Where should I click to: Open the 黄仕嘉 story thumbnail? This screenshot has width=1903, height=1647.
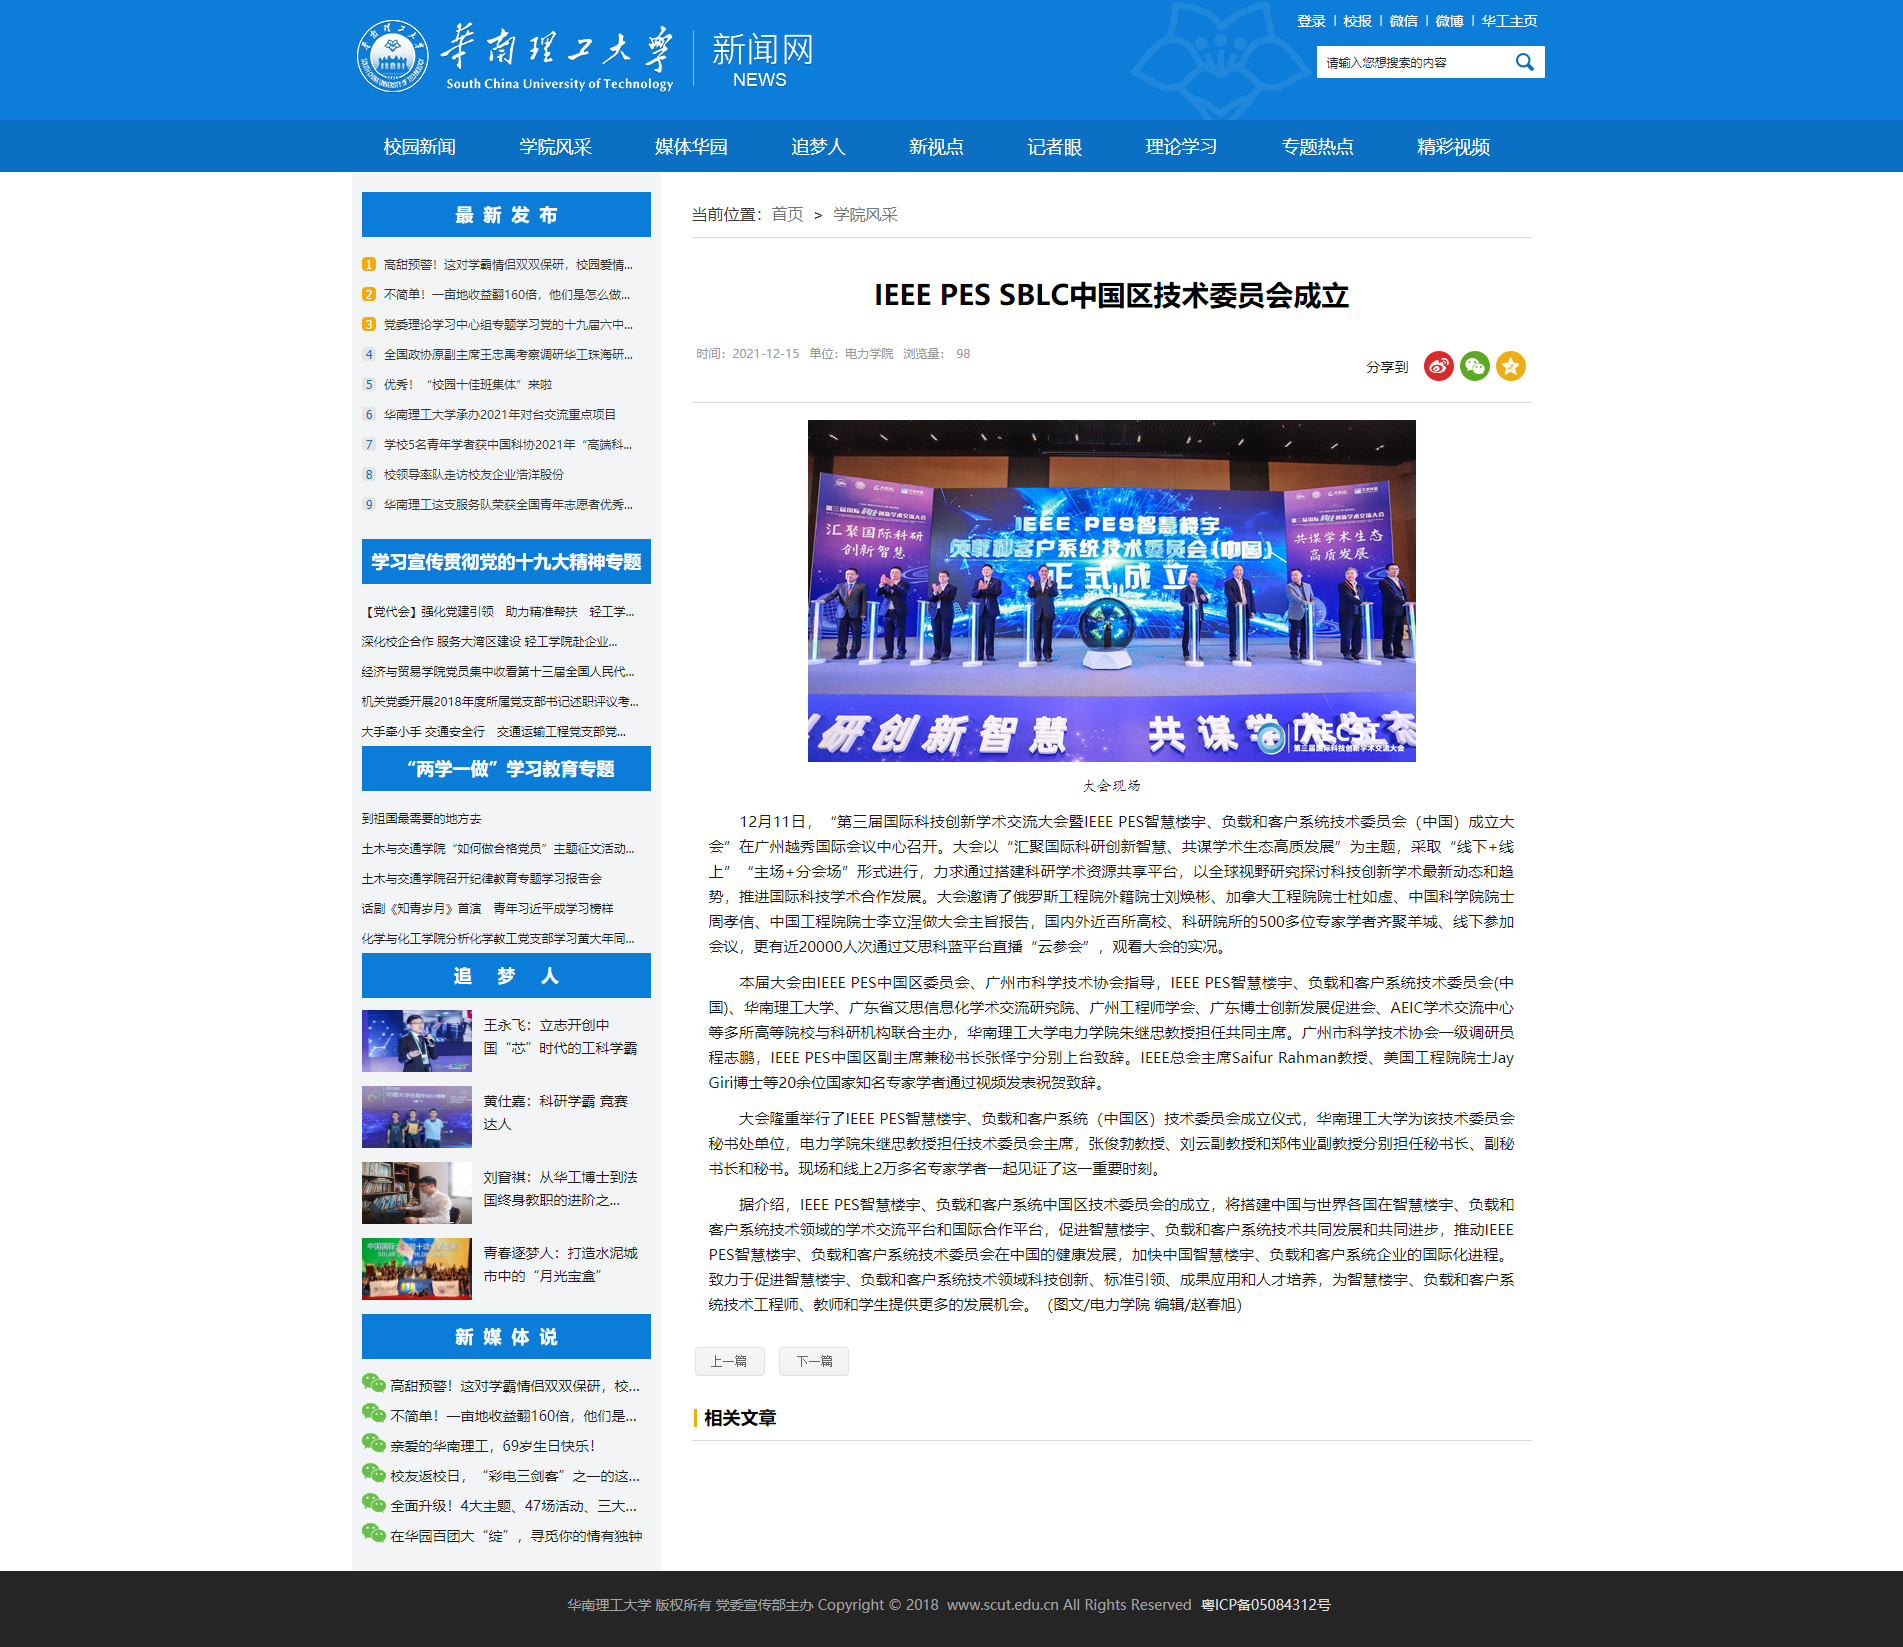(x=416, y=1117)
